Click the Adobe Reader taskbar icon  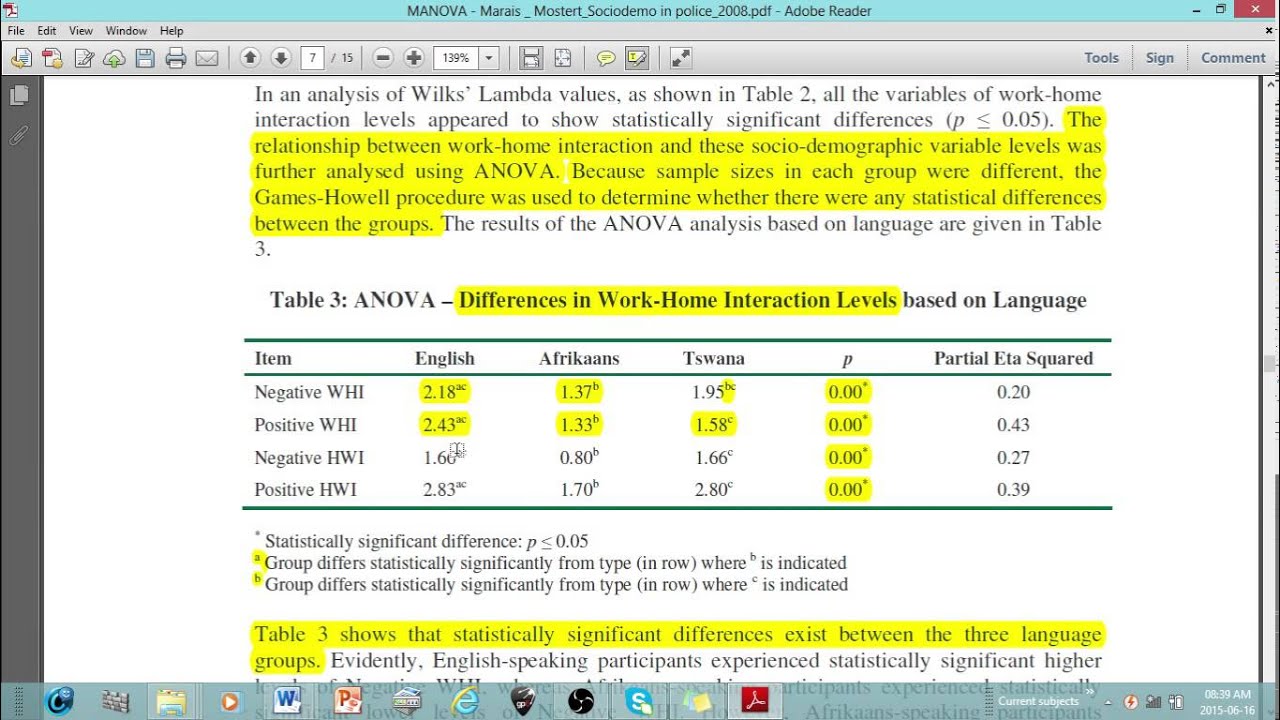[755, 701]
